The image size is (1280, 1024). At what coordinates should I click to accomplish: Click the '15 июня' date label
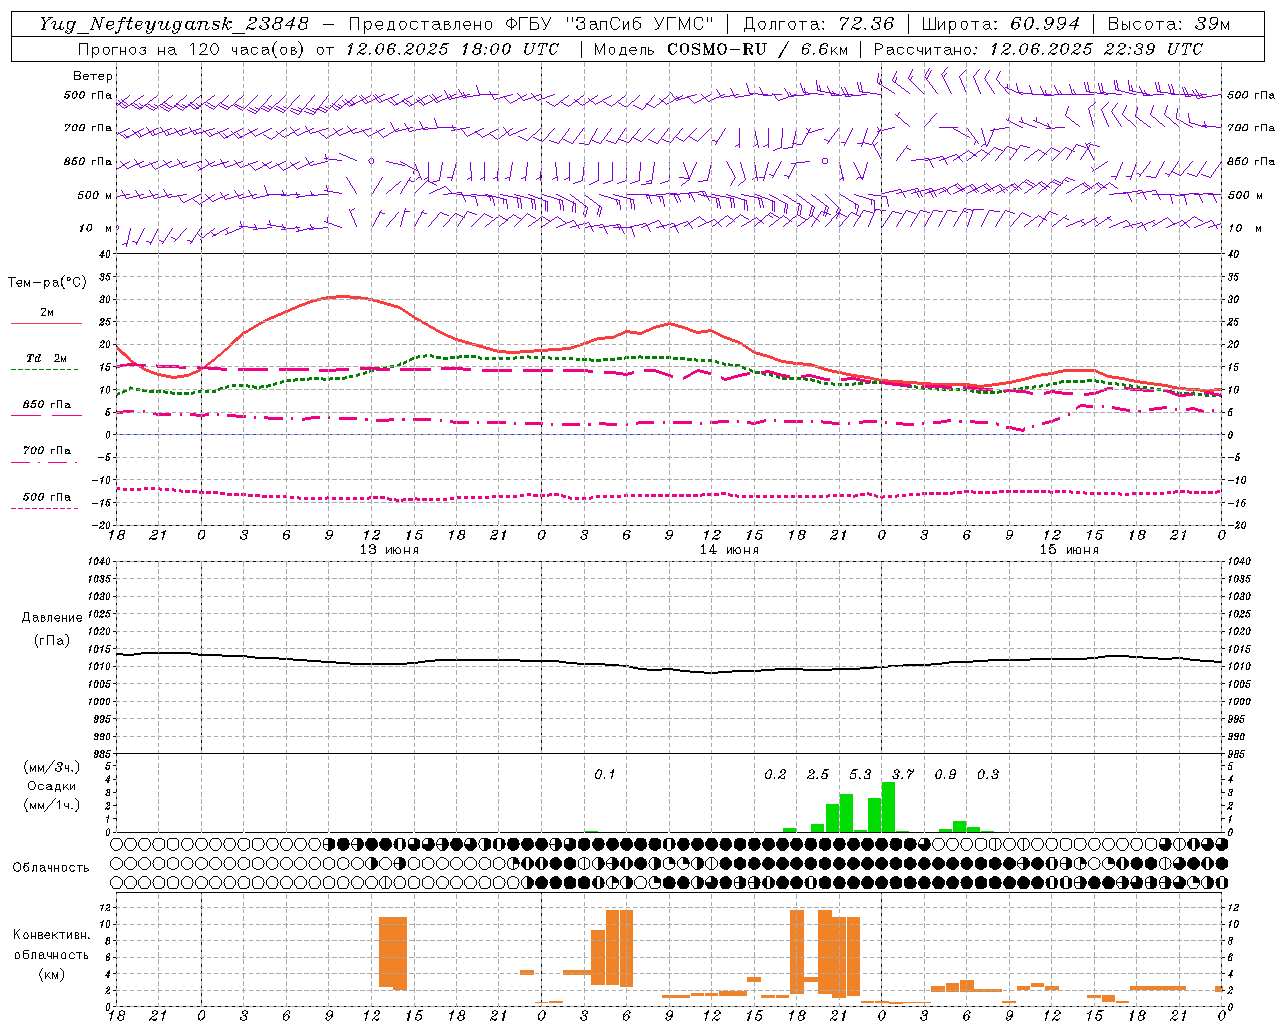pos(1069,550)
